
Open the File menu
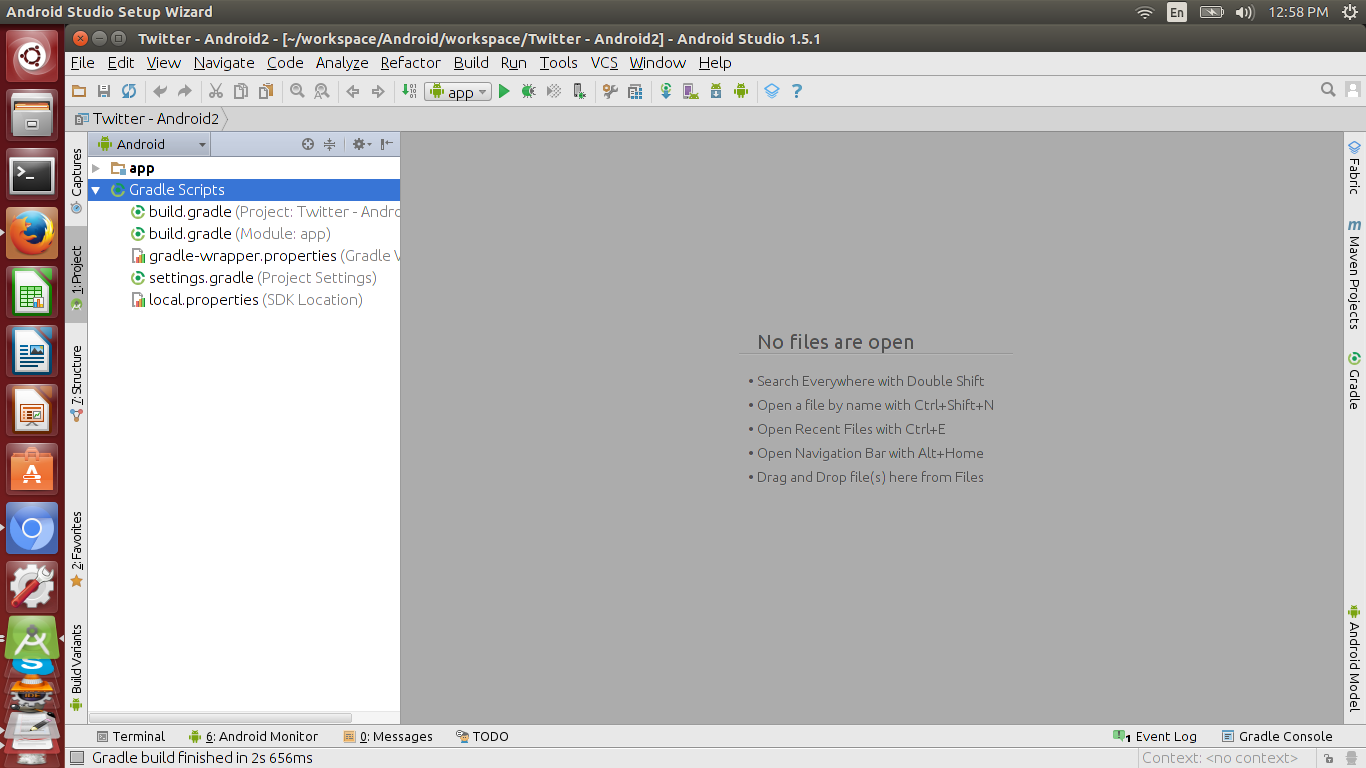83,62
